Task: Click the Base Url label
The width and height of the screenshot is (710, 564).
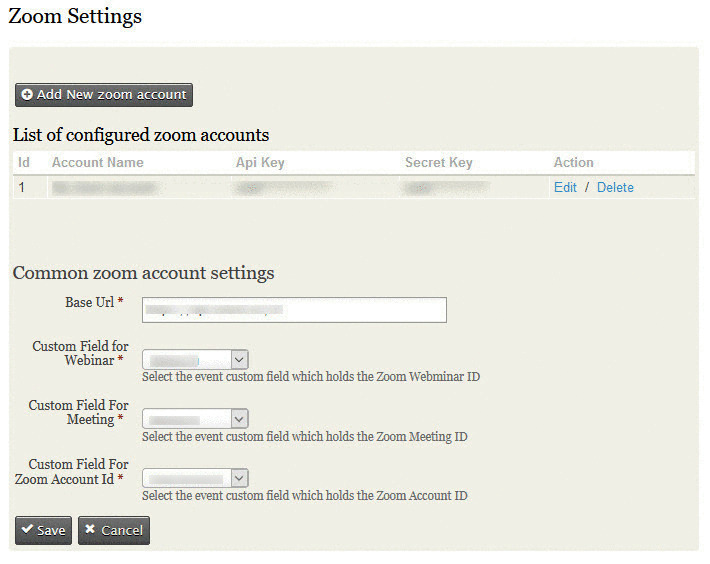Action: (x=90, y=302)
